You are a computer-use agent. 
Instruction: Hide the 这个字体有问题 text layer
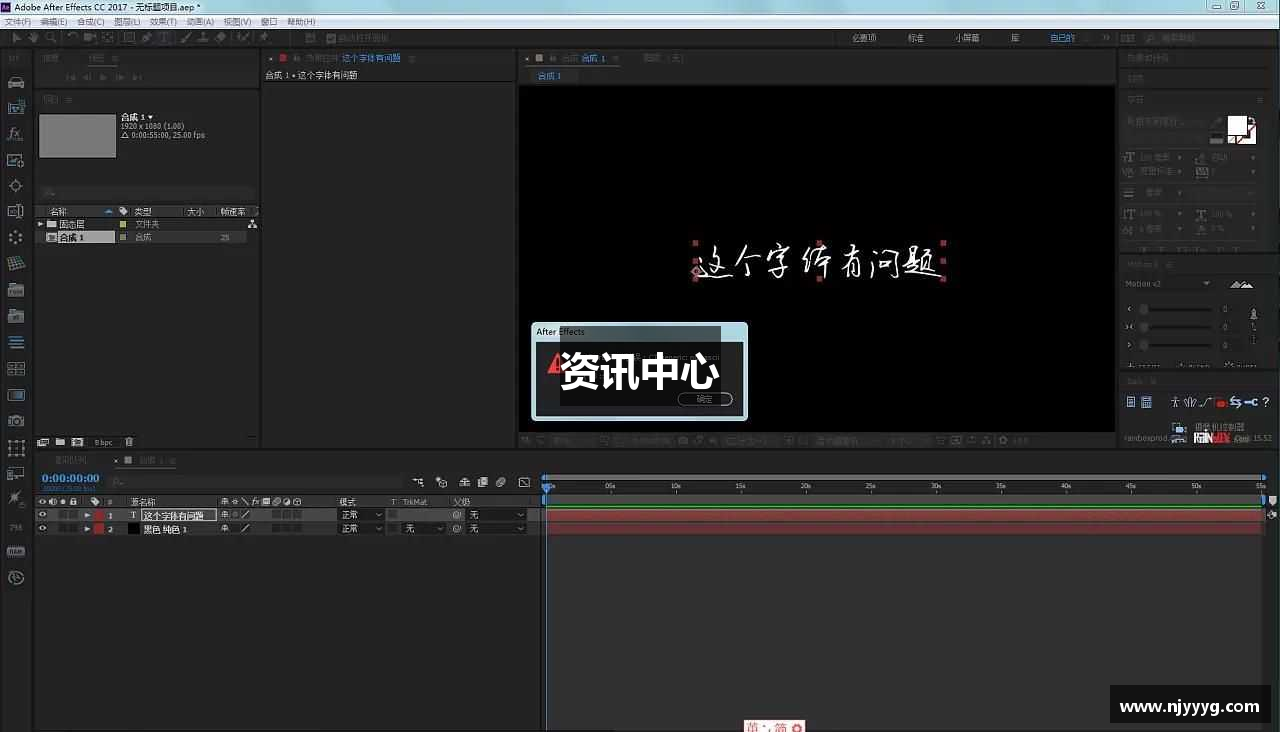point(42,515)
